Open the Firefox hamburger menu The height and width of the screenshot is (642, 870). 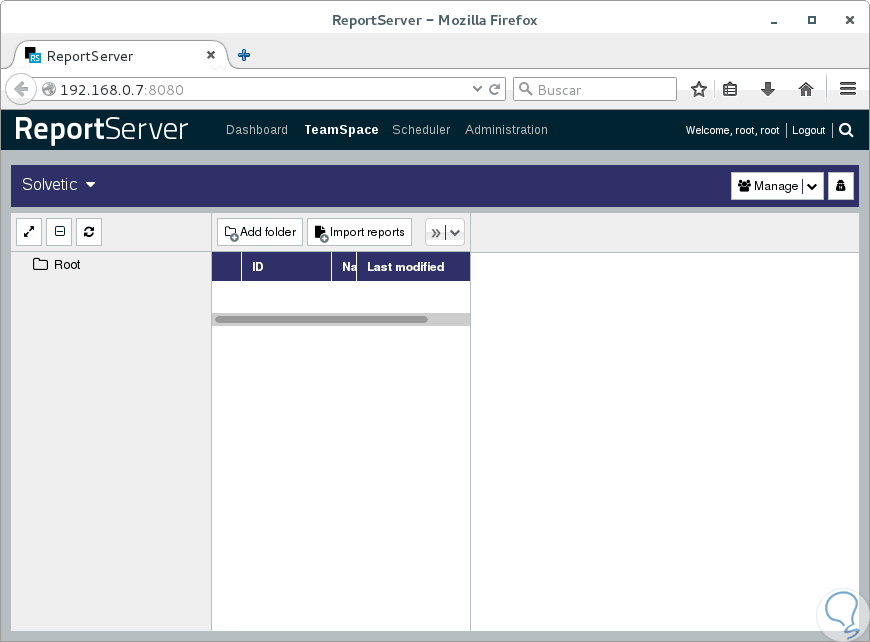848,89
